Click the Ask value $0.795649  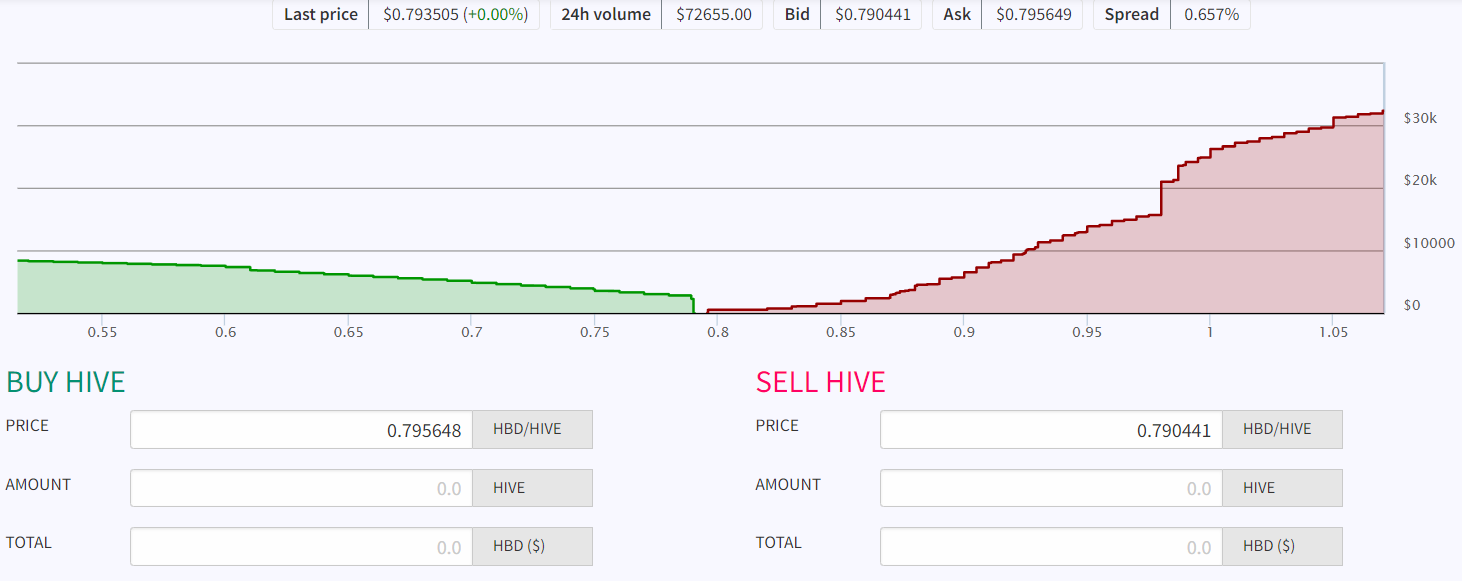1034,15
